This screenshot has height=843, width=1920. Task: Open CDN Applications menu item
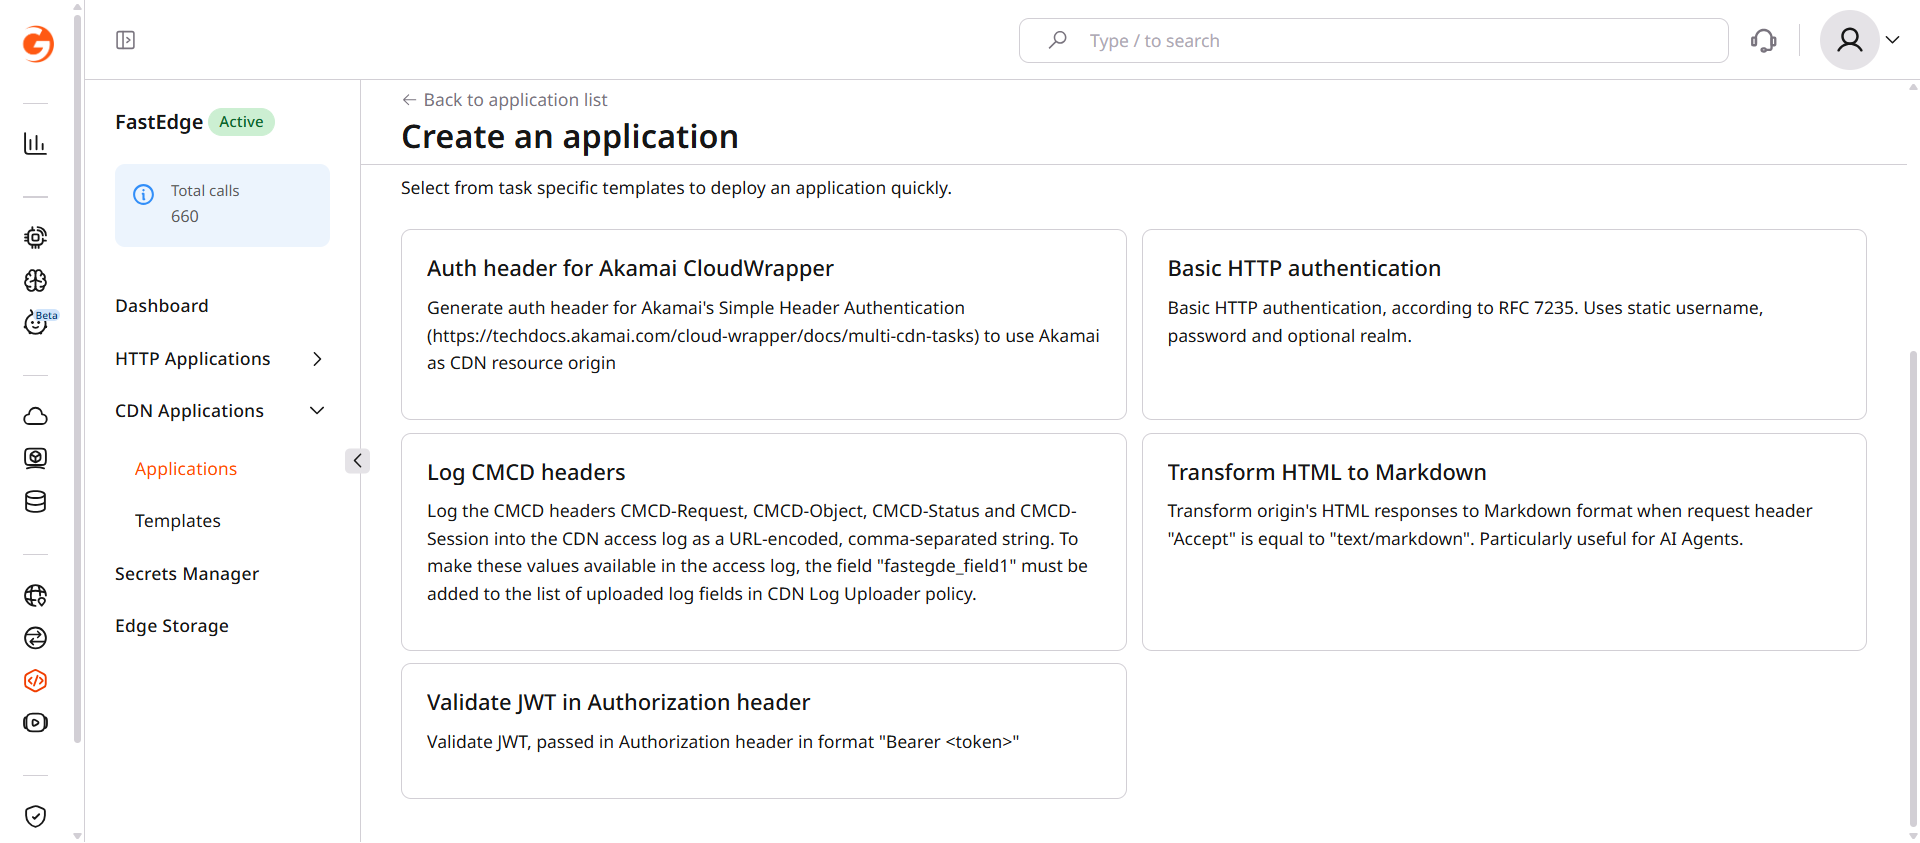point(190,411)
